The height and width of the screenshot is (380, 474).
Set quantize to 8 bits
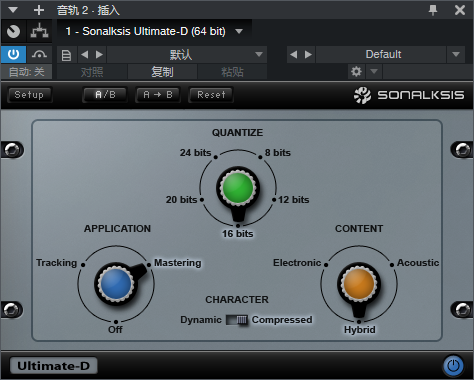[x=278, y=153]
